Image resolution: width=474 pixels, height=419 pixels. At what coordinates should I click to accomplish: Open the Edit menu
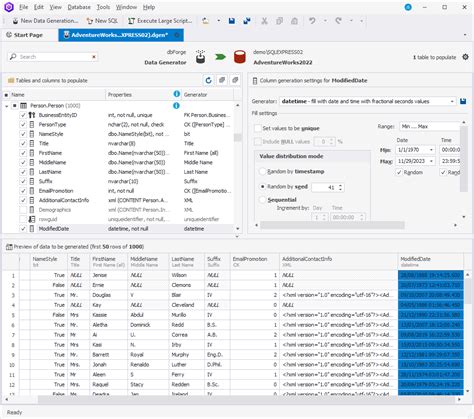pyautogui.click(x=39, y=7)
